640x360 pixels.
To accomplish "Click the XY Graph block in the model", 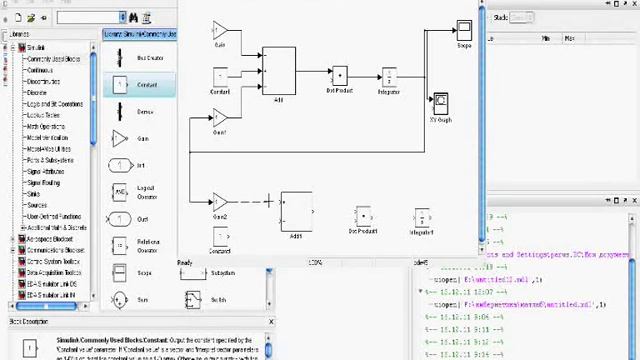I will (441, 104).
